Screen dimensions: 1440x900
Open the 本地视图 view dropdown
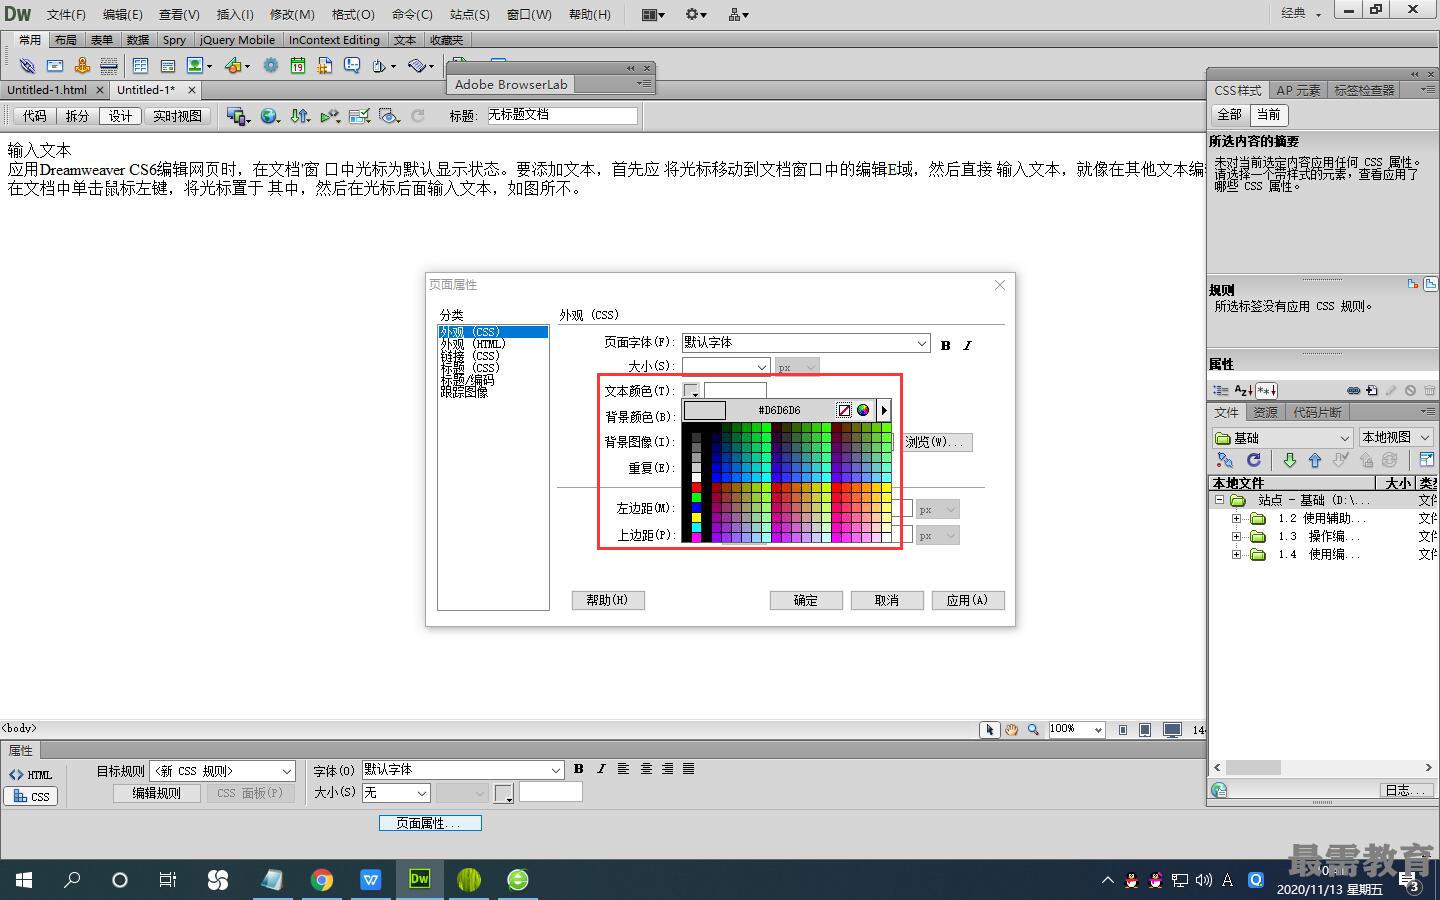(1396, 438)
